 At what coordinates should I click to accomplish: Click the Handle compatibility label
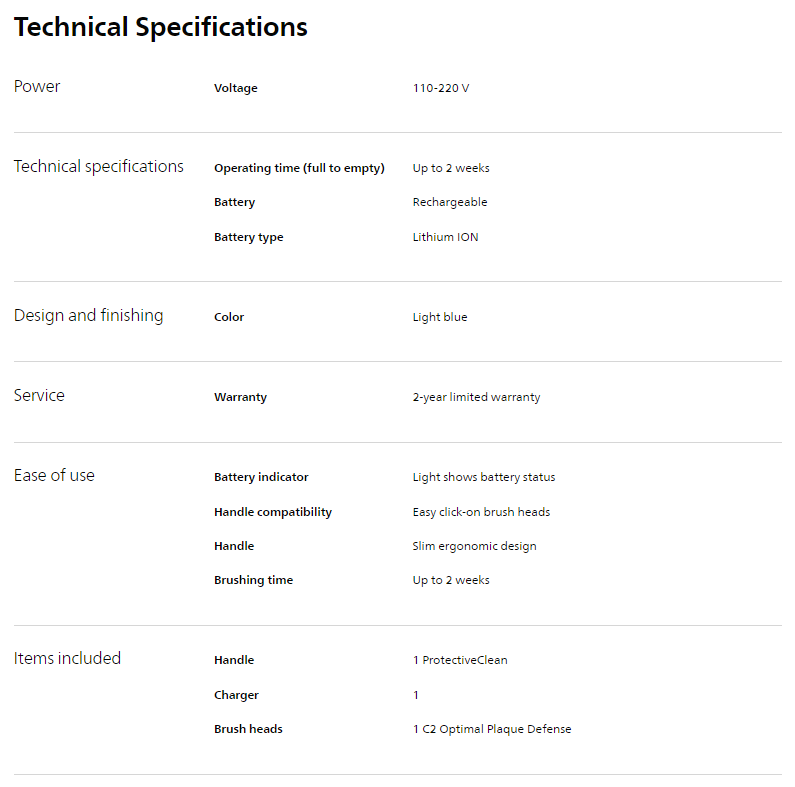pos(273,512)
